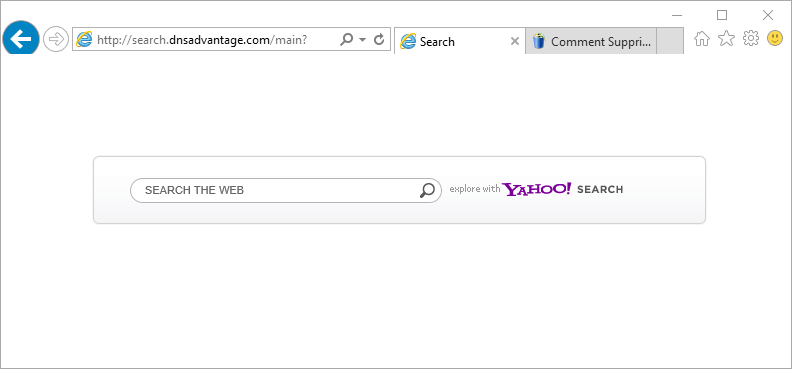Click the trash bin icon on Comment tab
792x369 pixels.
pyautogui.click(x=539, y=41)
